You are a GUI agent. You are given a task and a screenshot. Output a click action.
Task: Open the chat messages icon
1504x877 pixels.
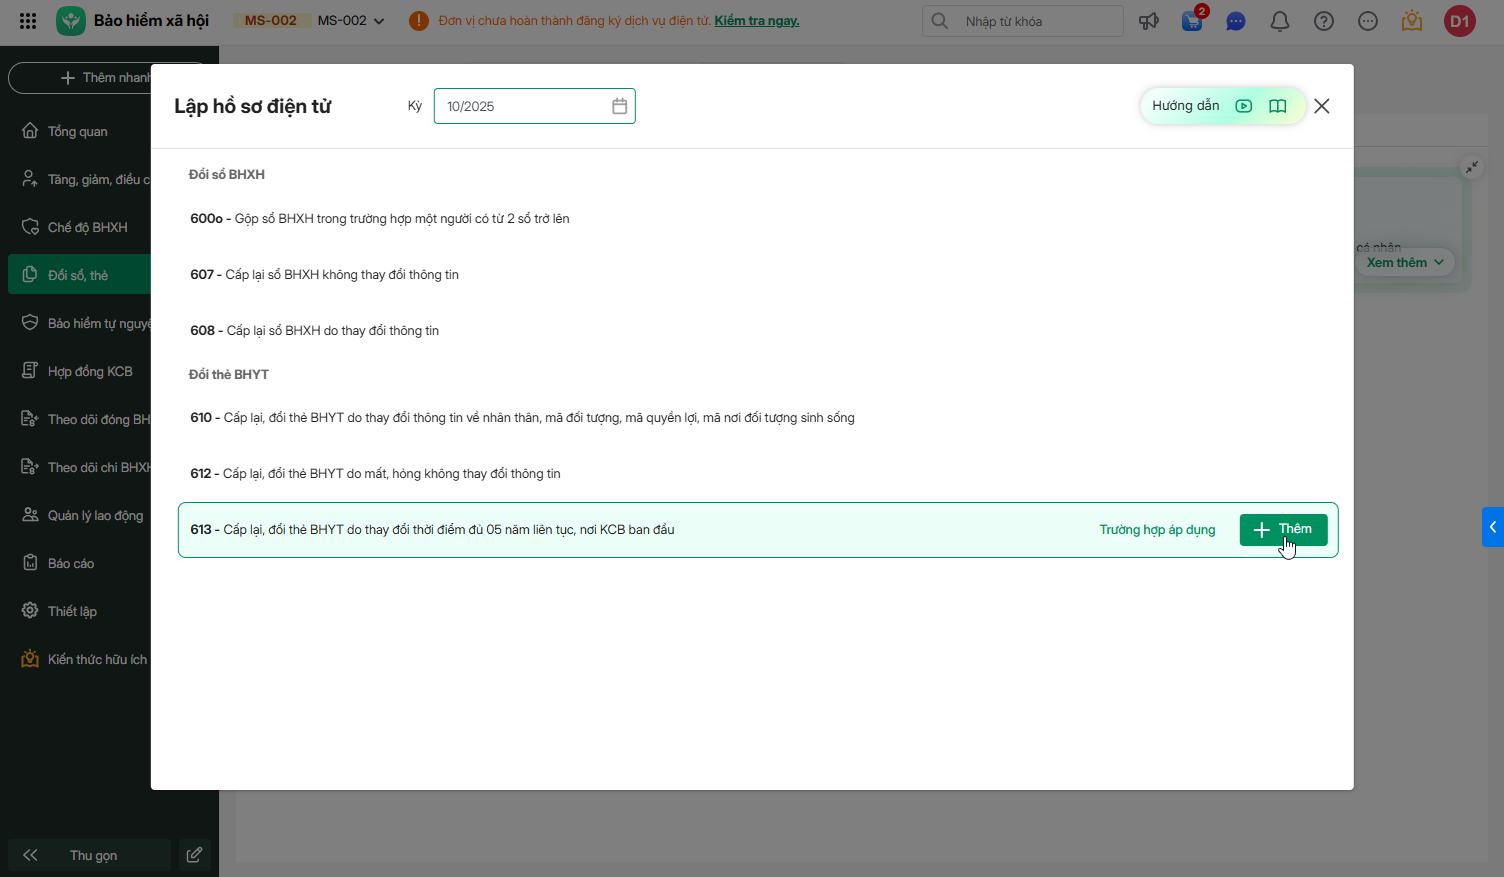click(1236, 21)
